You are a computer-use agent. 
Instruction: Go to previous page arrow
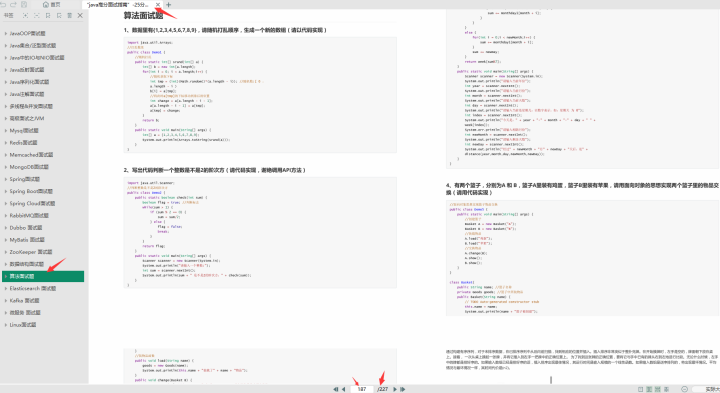pyautogui.click(x=343, y=389)
